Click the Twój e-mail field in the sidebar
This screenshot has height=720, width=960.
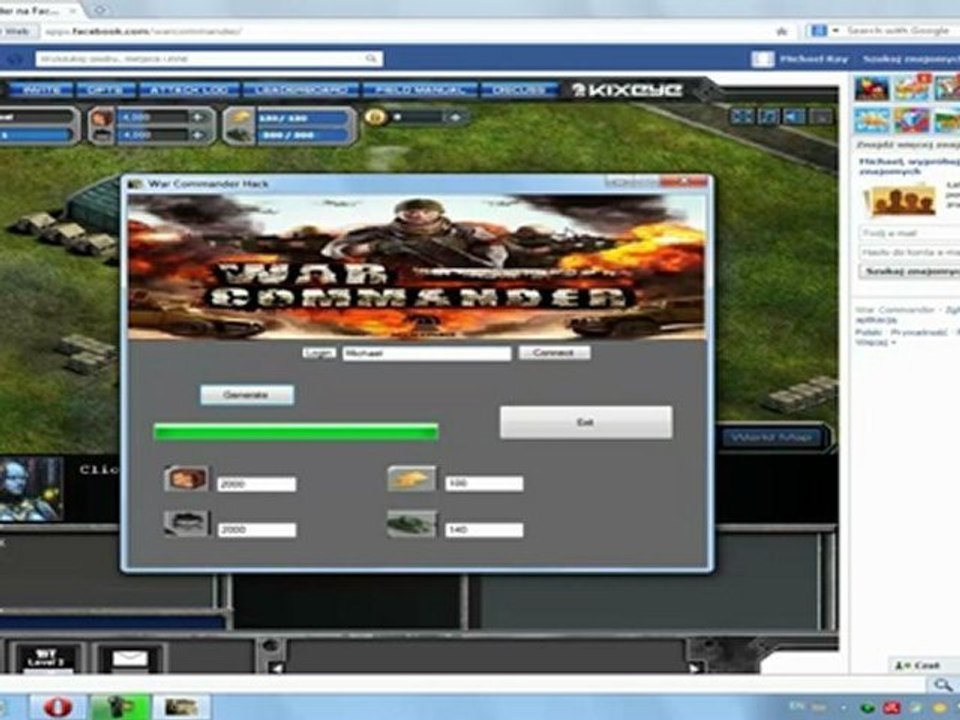[x=909, y=233]
